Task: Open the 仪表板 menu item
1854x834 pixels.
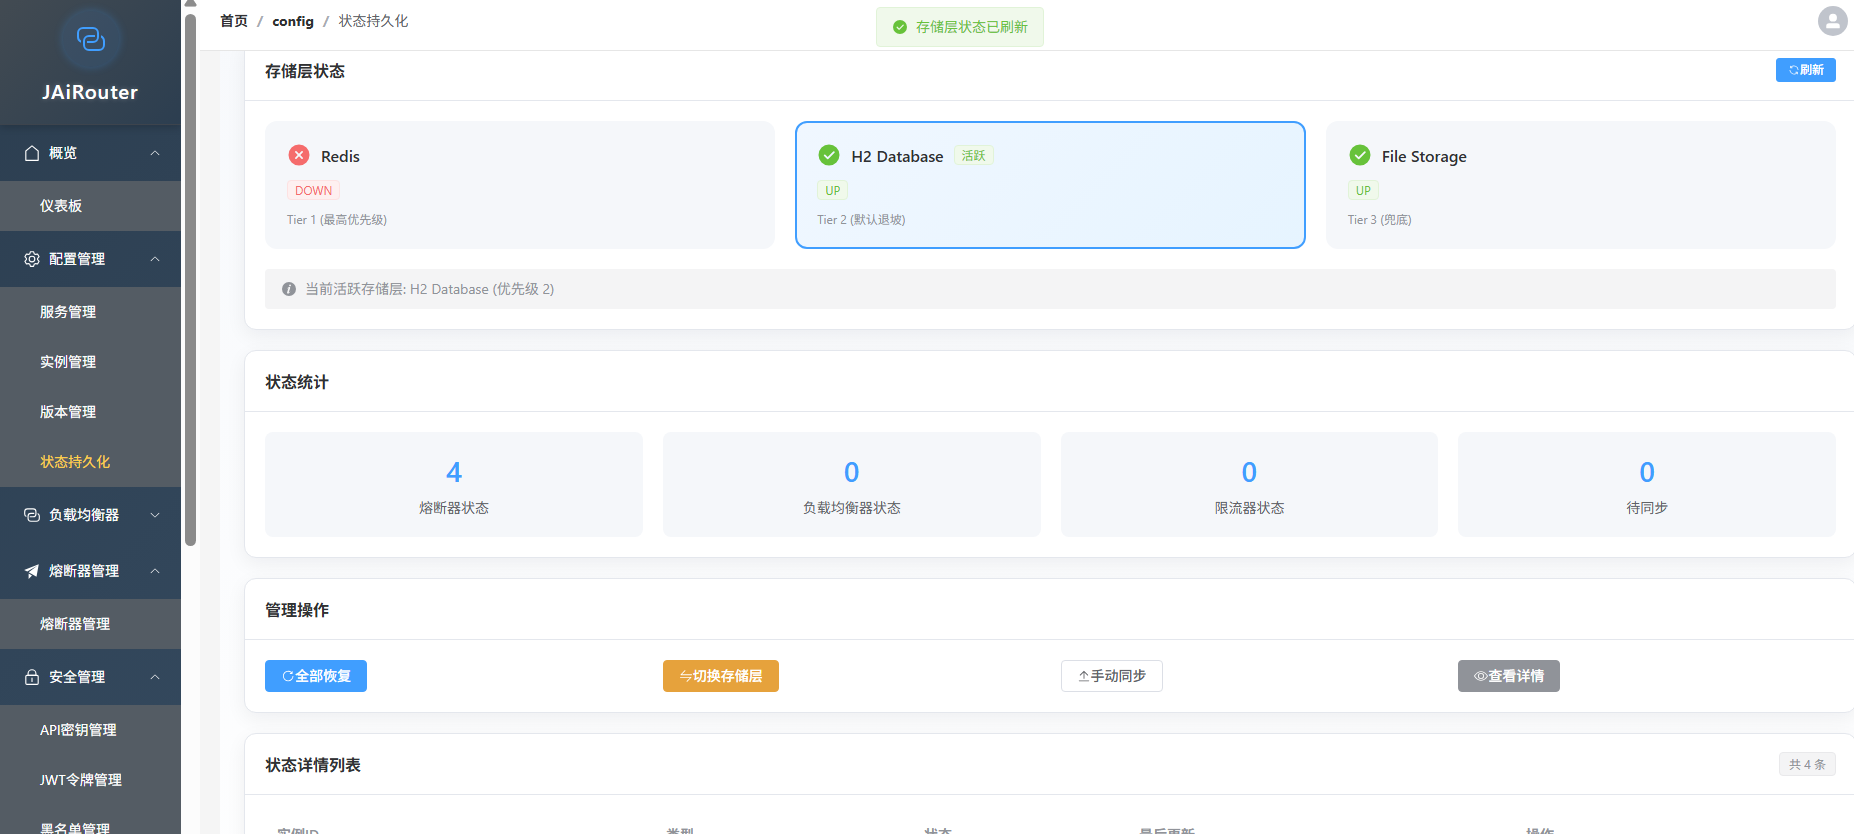Action: [x=90, y=206]
